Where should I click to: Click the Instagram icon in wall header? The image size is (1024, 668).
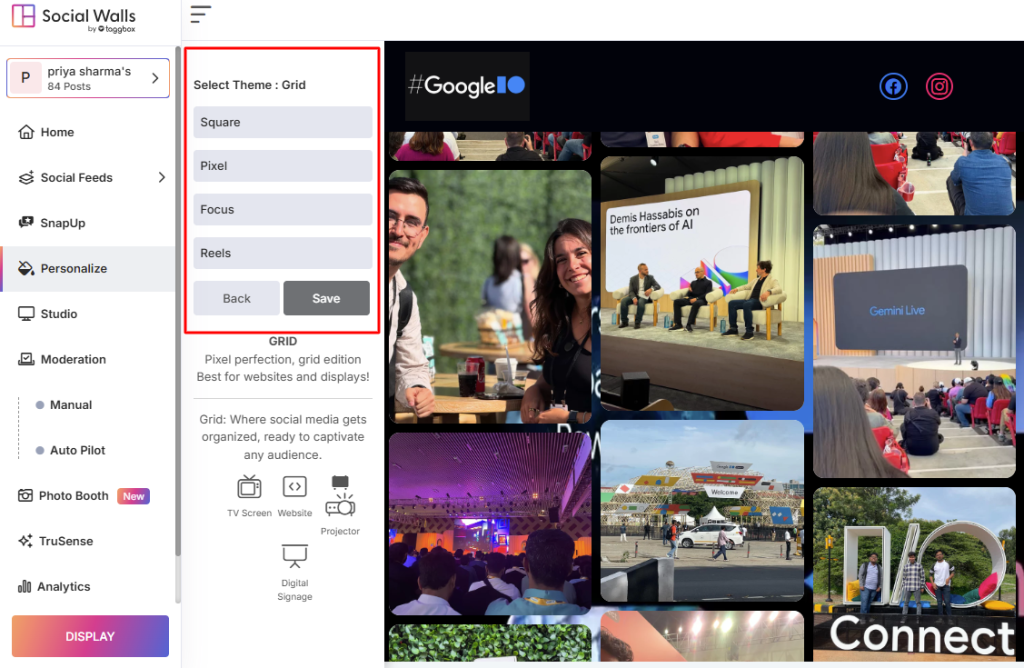coord(939,87)
